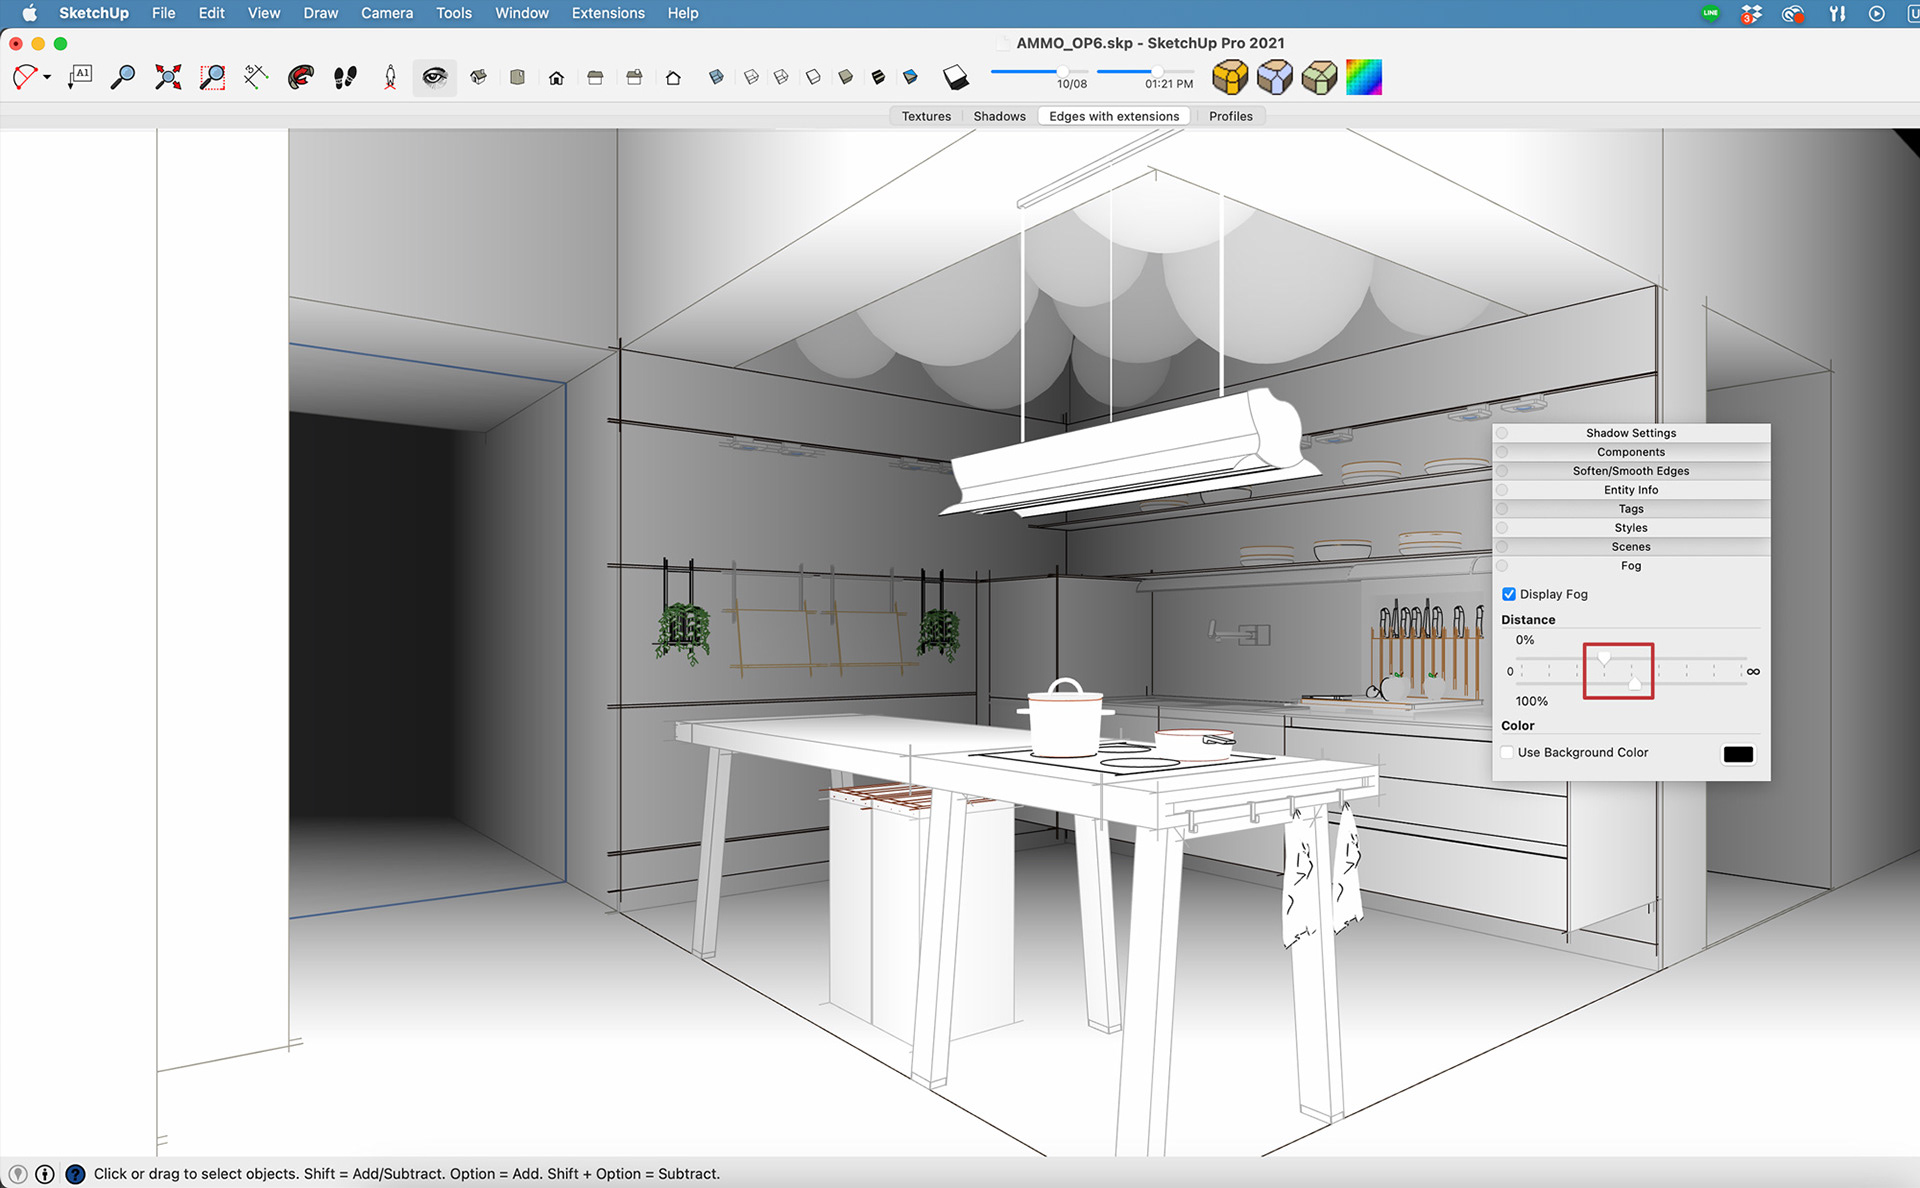Expand the Shadow Settings panel
This screenshot has height=1188, width=1920.
tap(1631, 433)
